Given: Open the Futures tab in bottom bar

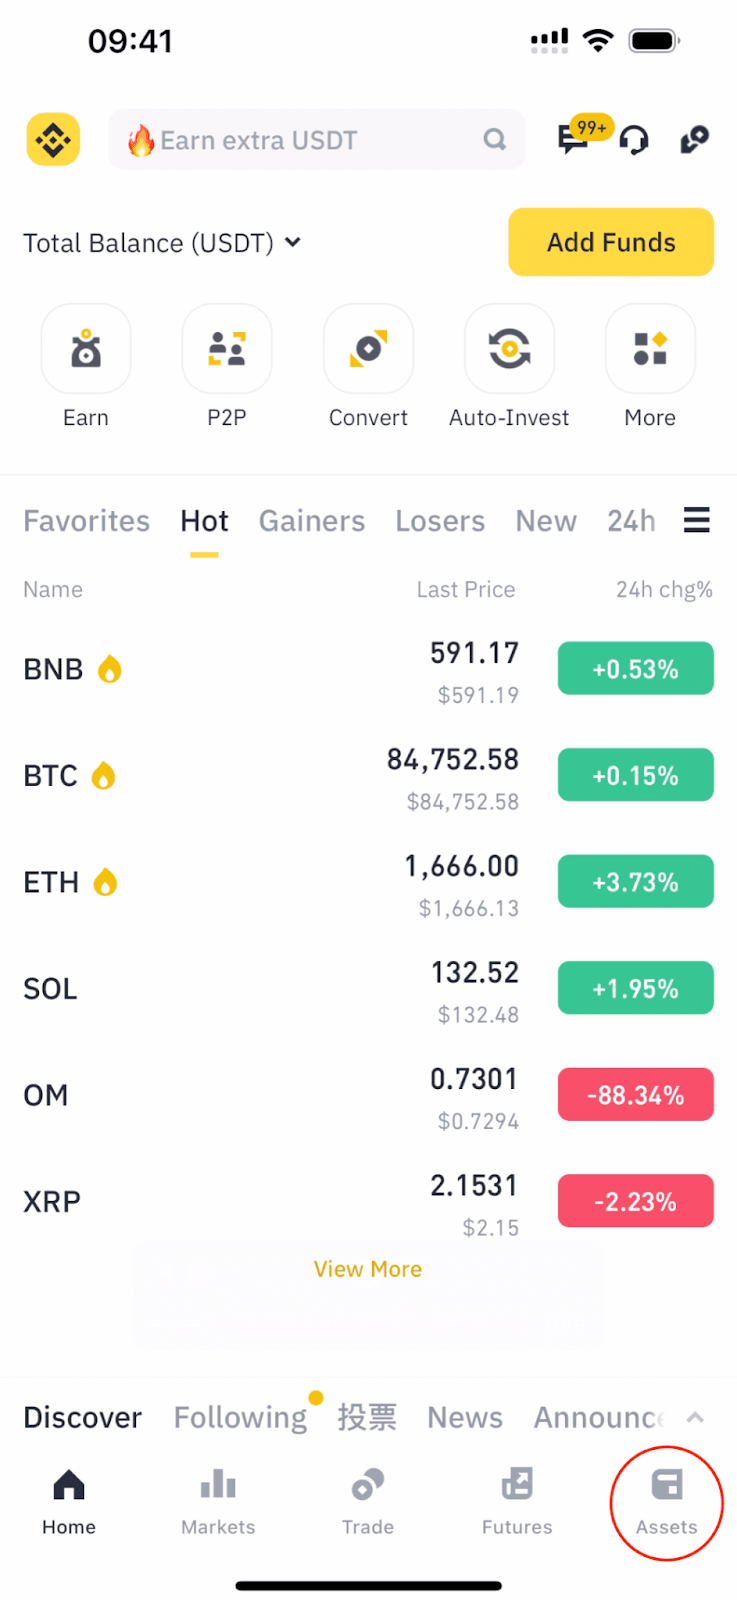Looking at the screenshot, I should [517, 1501].
